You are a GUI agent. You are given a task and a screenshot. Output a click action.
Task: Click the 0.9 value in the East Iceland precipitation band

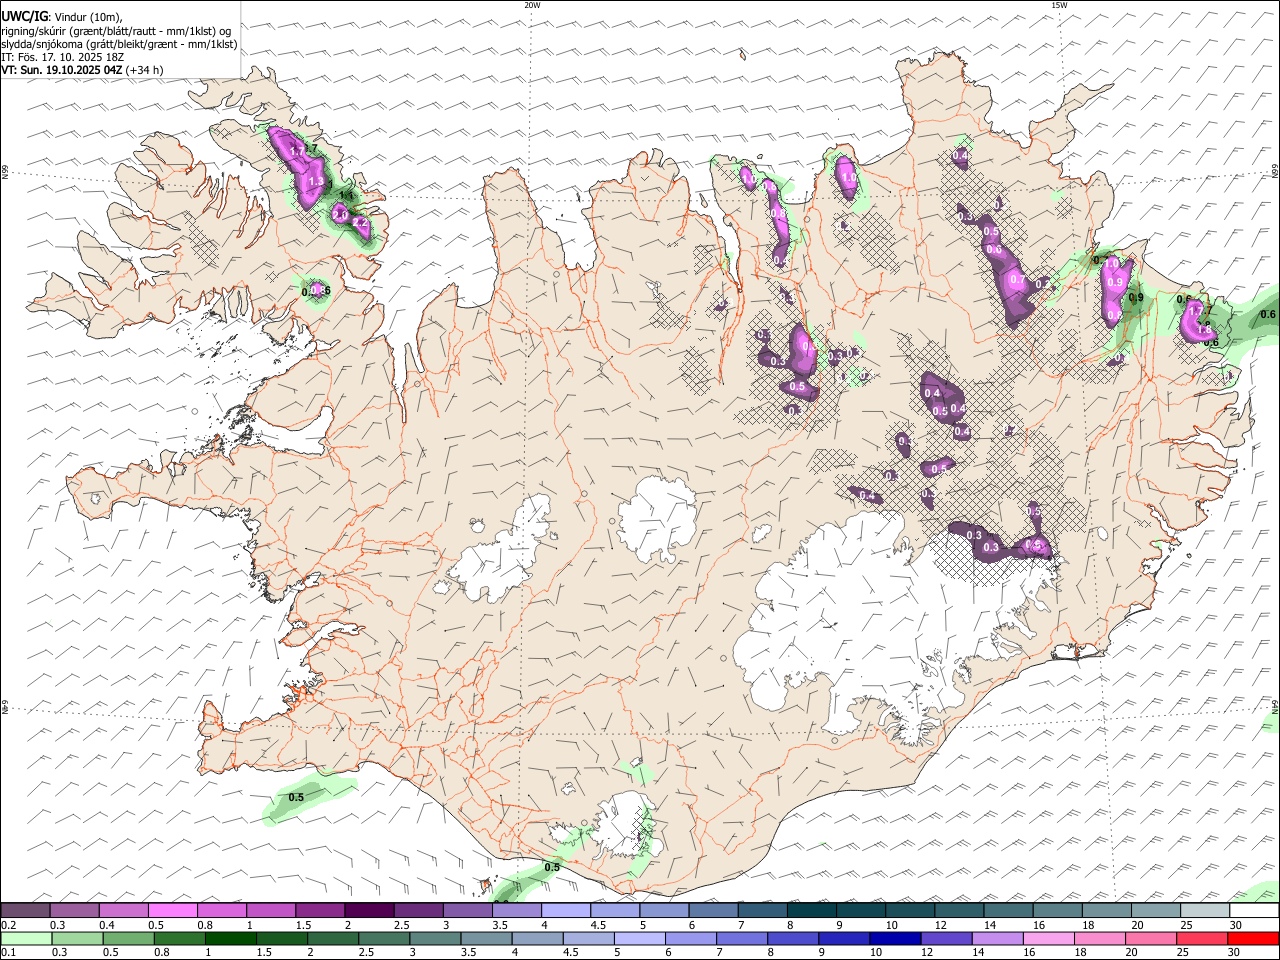tap(1136, 297)
